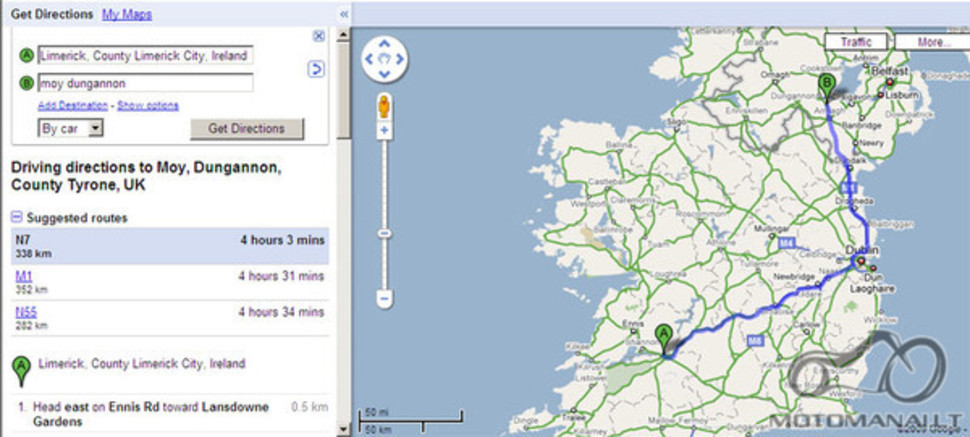This screenshot has width=970, height=437.
Task: Click the 4 hours 34 mins duration
Action: (x=281, y=312)
